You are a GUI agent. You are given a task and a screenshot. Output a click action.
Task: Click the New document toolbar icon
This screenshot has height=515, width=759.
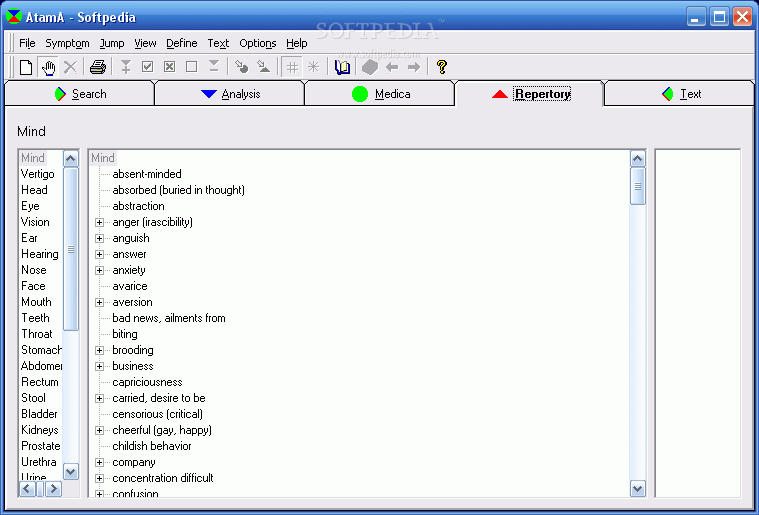(26, 67)
